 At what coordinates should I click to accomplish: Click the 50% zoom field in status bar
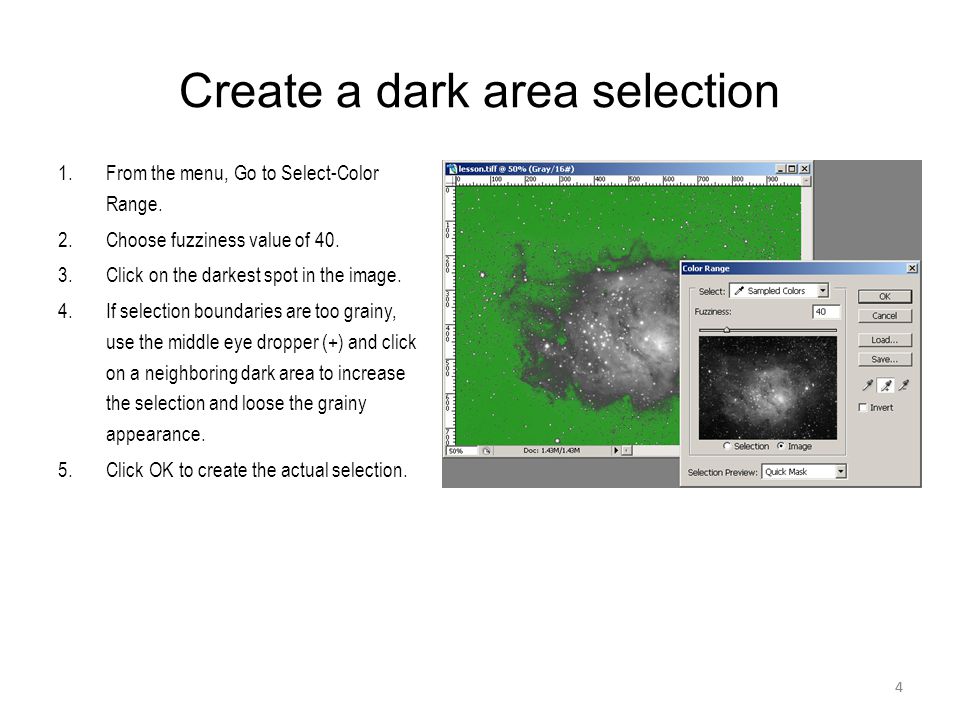pyautogui.click(x=462, y=451)
